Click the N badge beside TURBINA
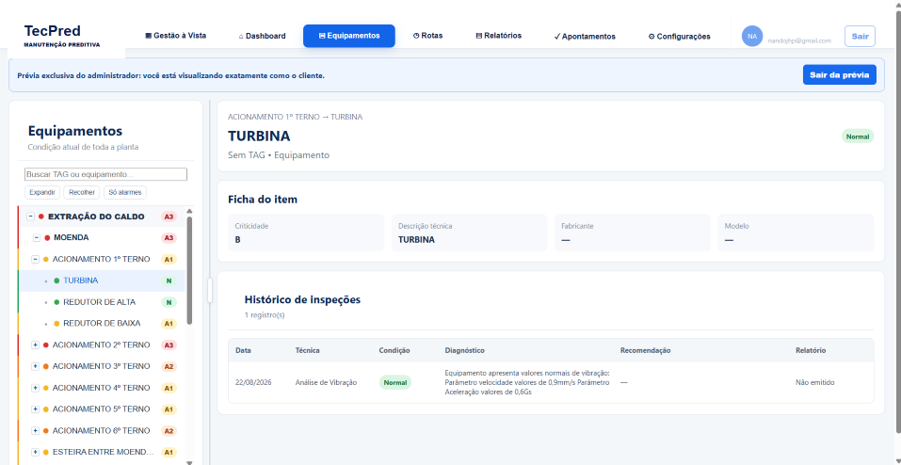Viewport: 901px width, 465px height. coord(168,280)
